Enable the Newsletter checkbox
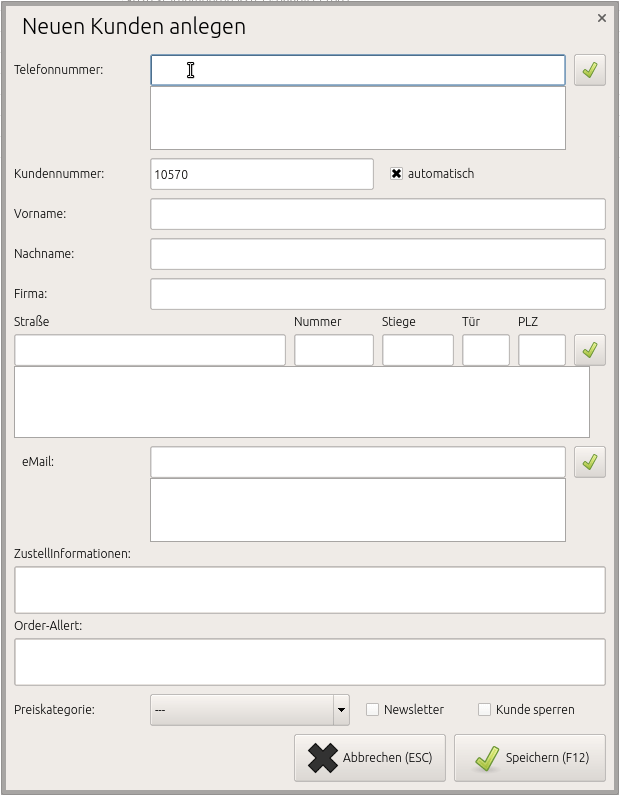This screenshot has width=620, height=798. pyautogui.click(x=373, y=710)
